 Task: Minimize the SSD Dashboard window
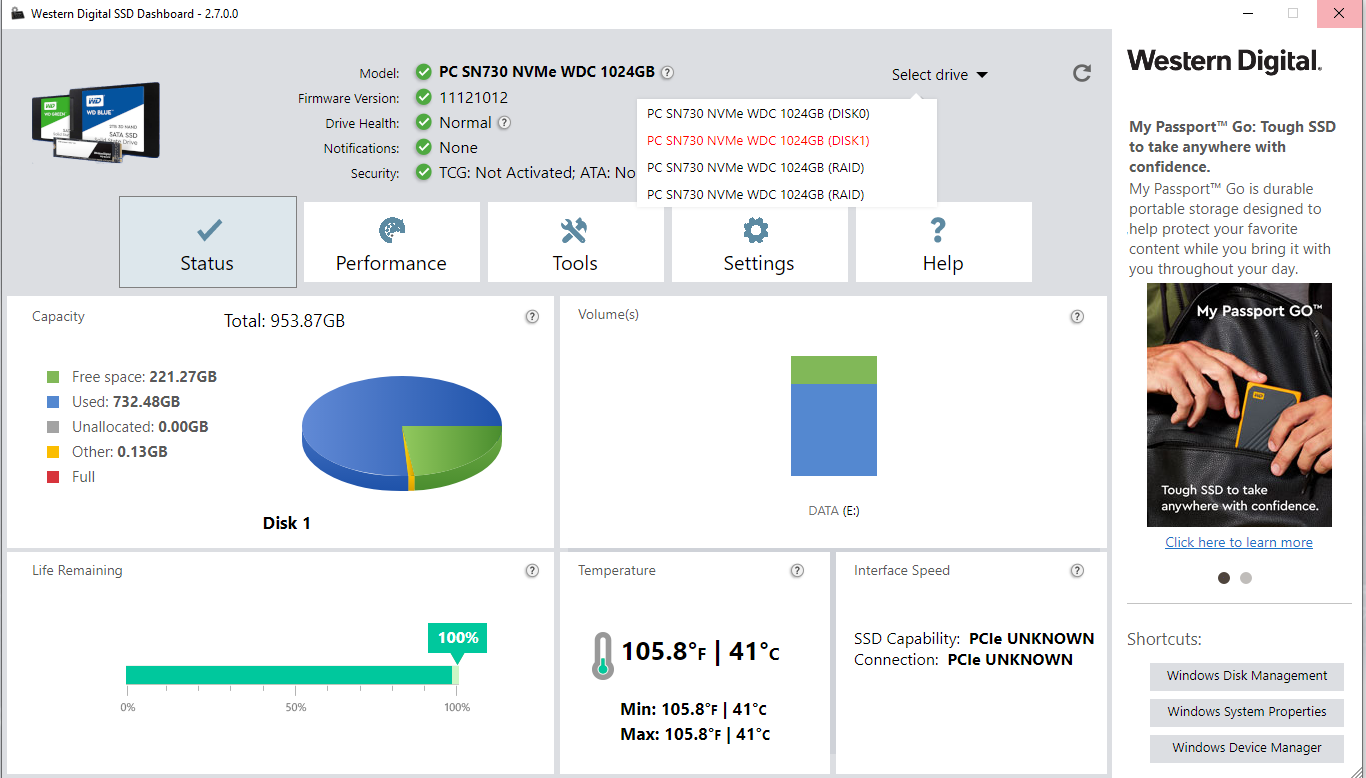[x=1247, y=14]
